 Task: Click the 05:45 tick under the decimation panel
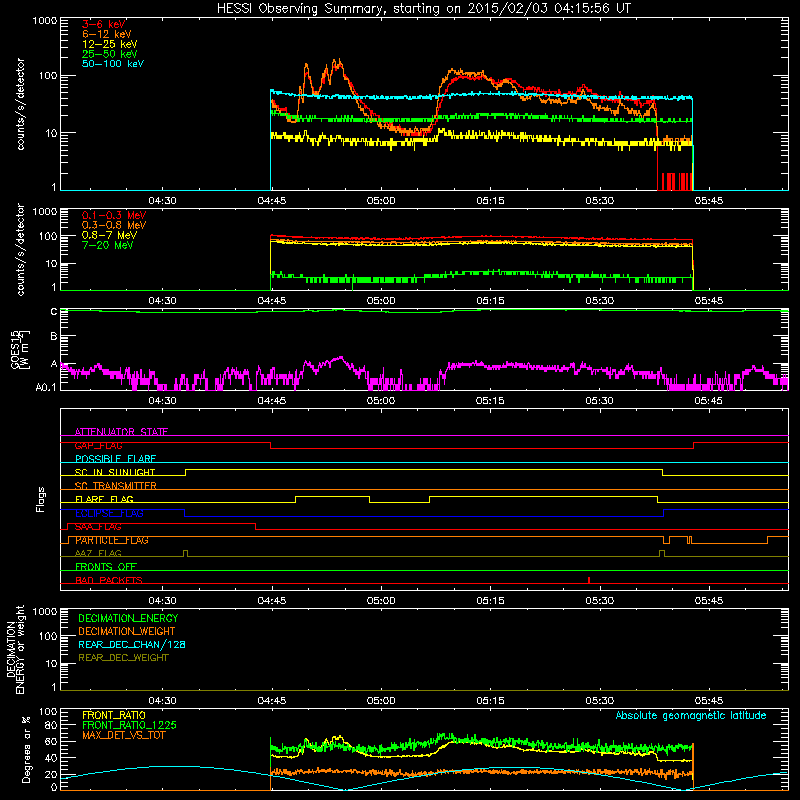tap(708, 701)
